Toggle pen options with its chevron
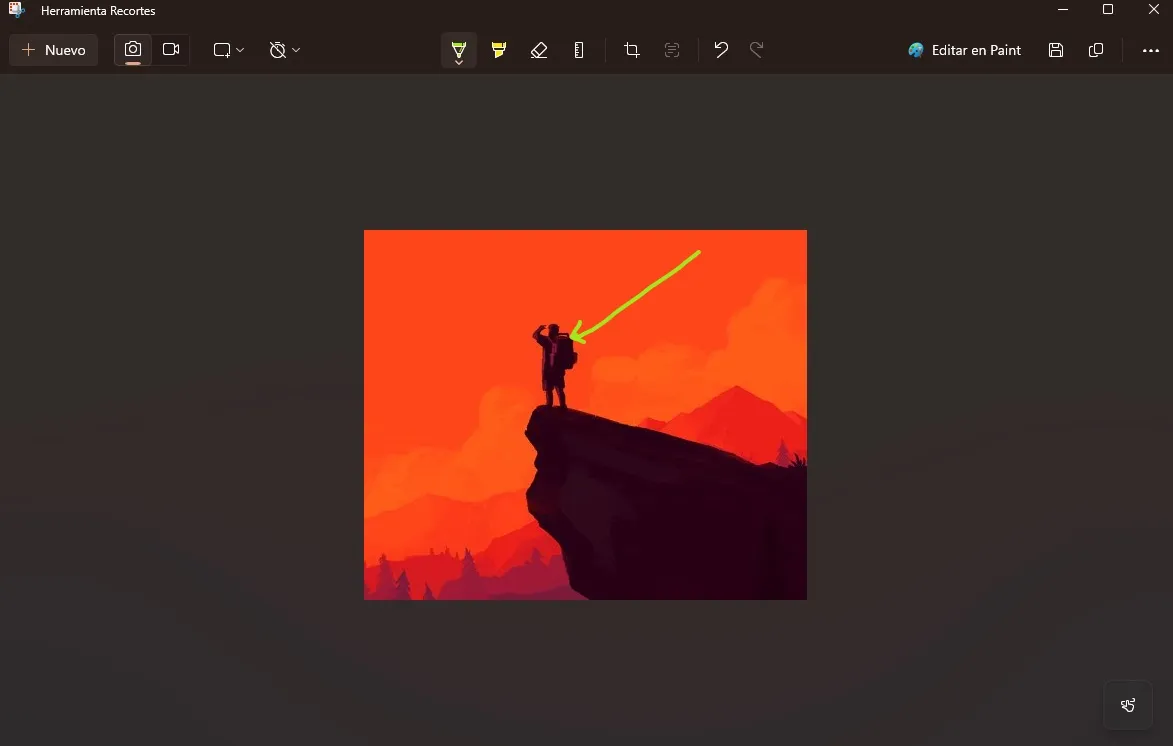This screenshot has width=1173, height=746. (459, 60)
